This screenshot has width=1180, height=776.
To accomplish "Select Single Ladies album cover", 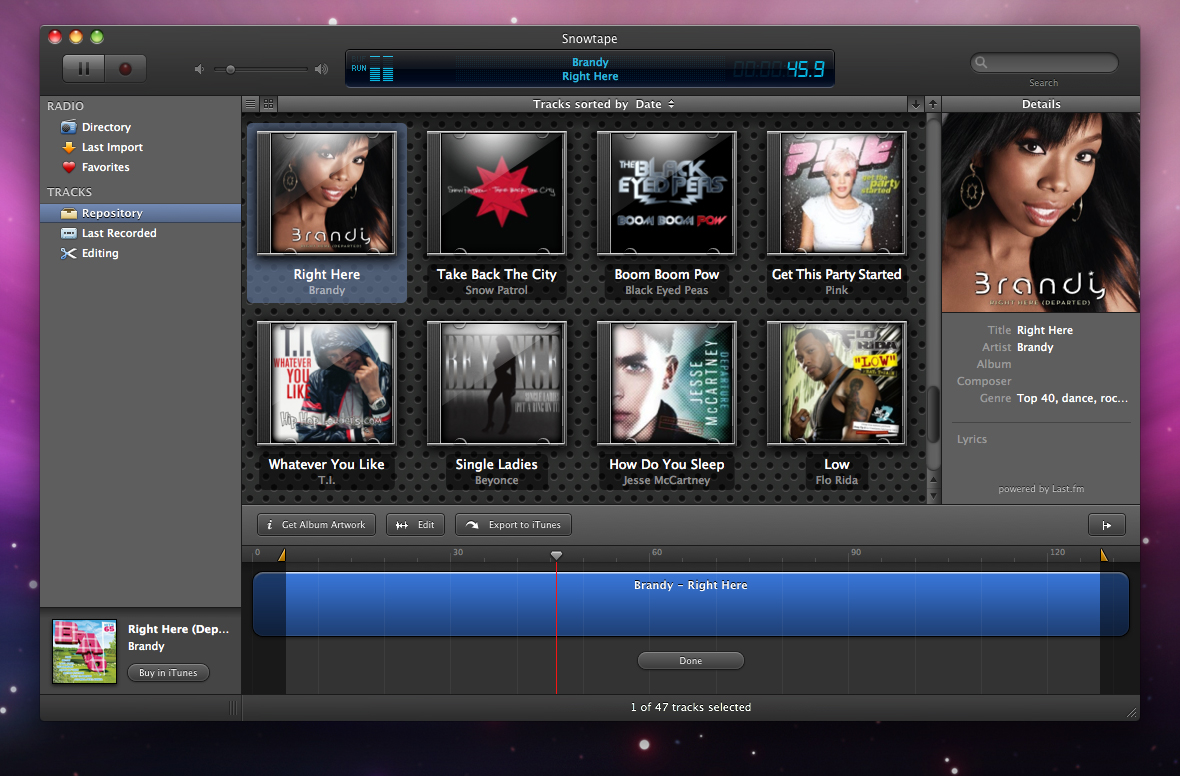I will 497,383.
